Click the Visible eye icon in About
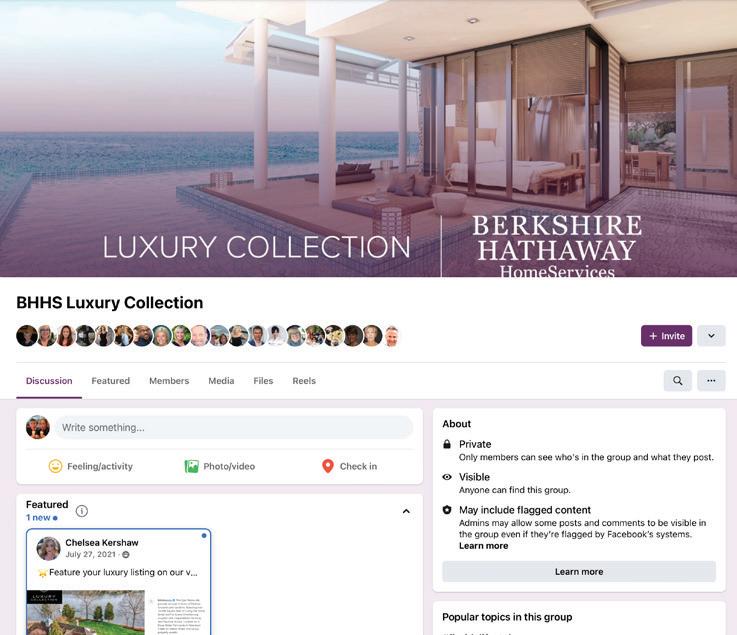The height and width of the screenshot is (635, 737). [x=447, y=477]
